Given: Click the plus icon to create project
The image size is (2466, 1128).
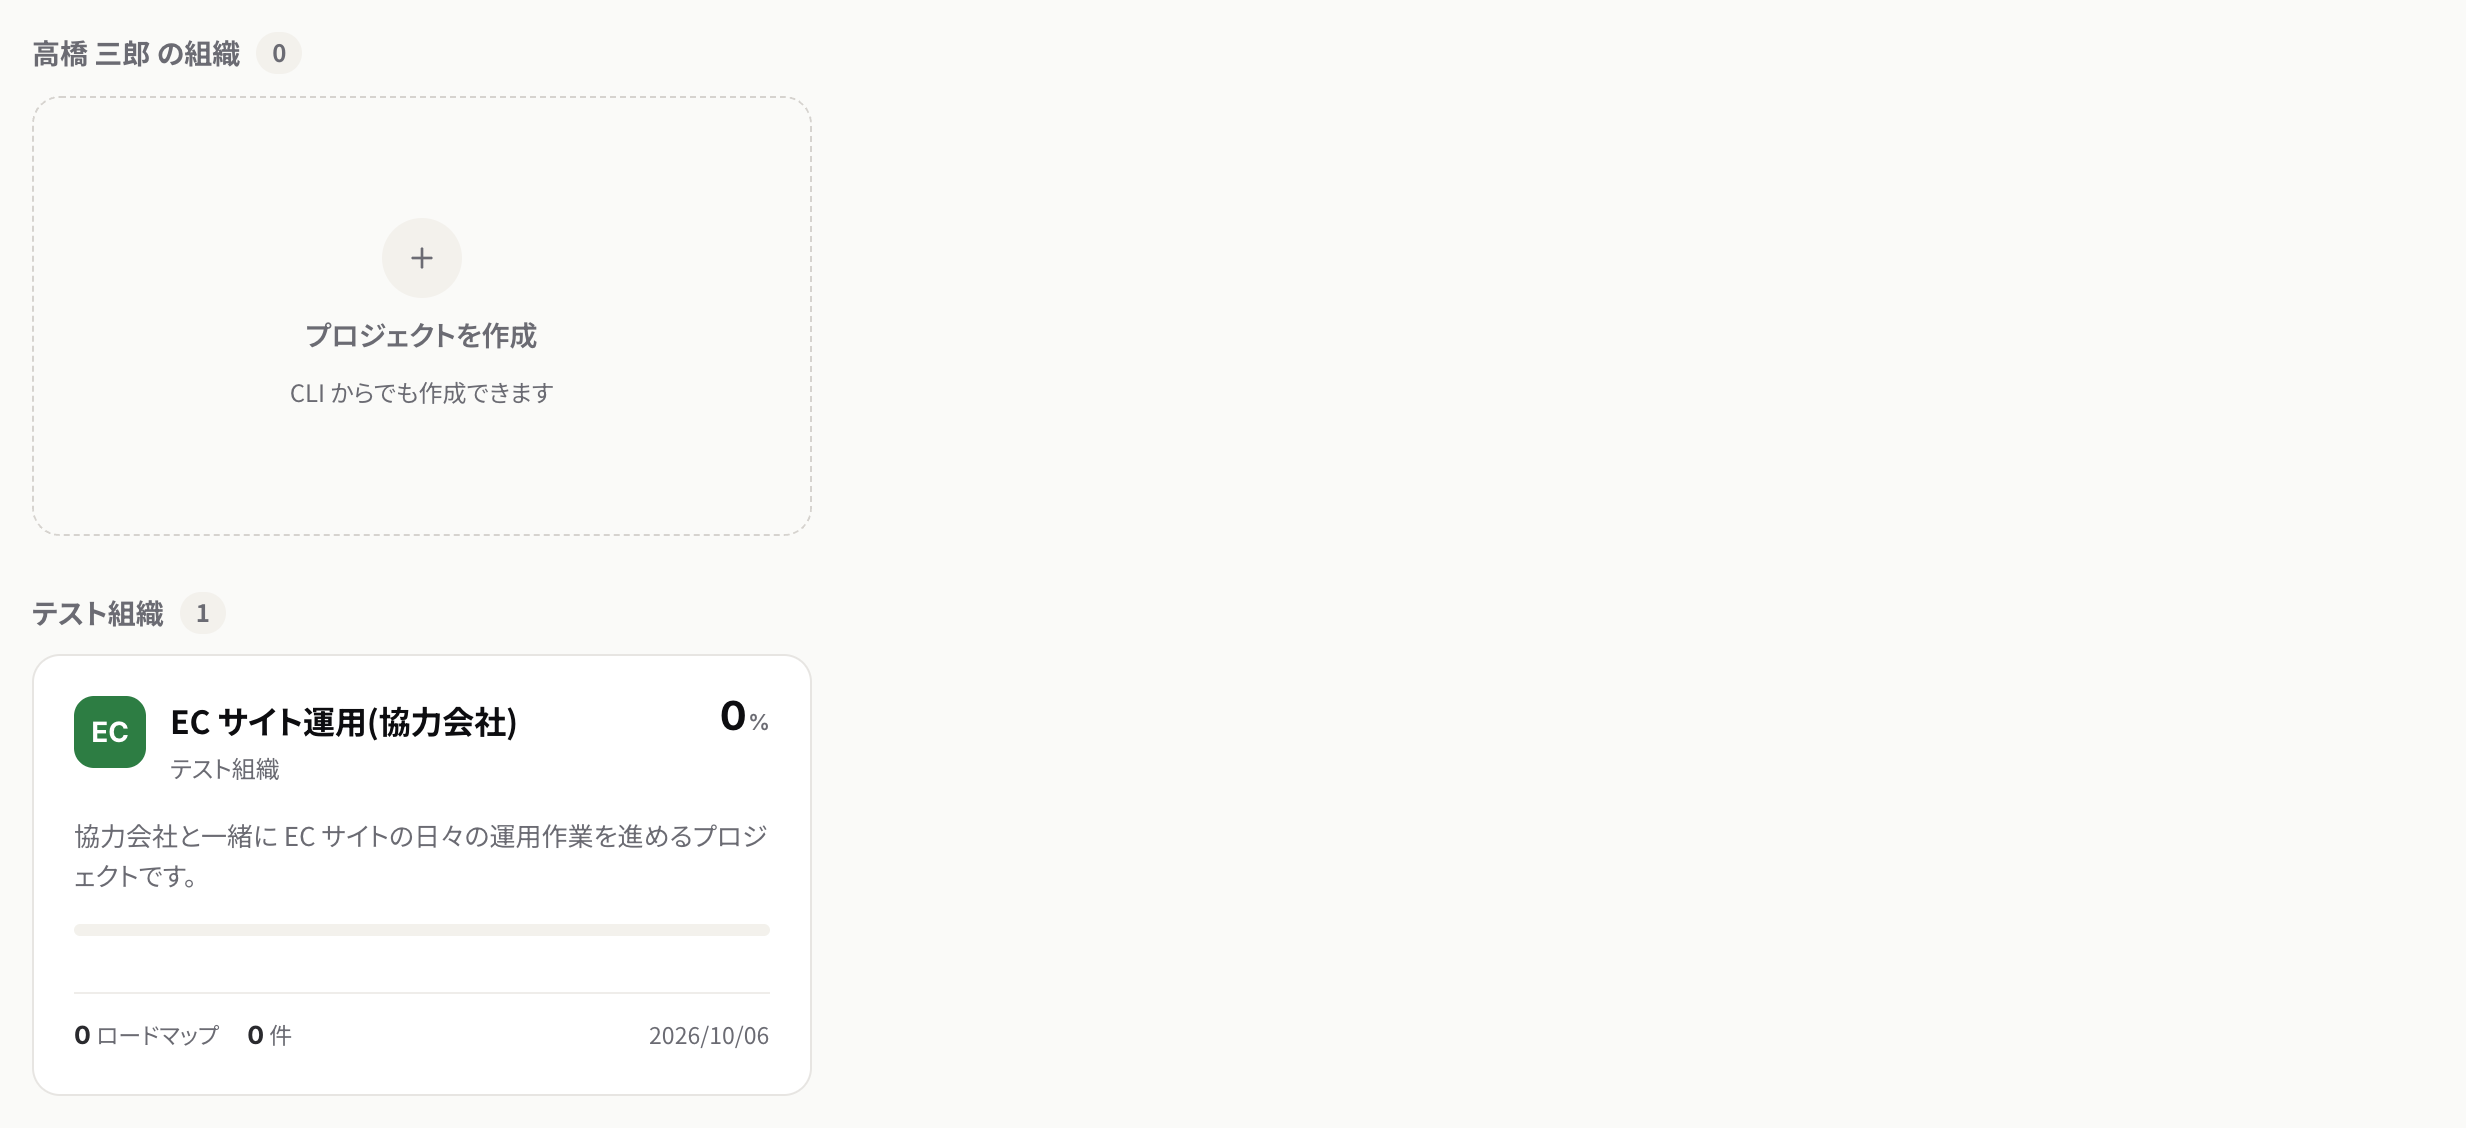Looking at the screenshot, I should (421, 258).
